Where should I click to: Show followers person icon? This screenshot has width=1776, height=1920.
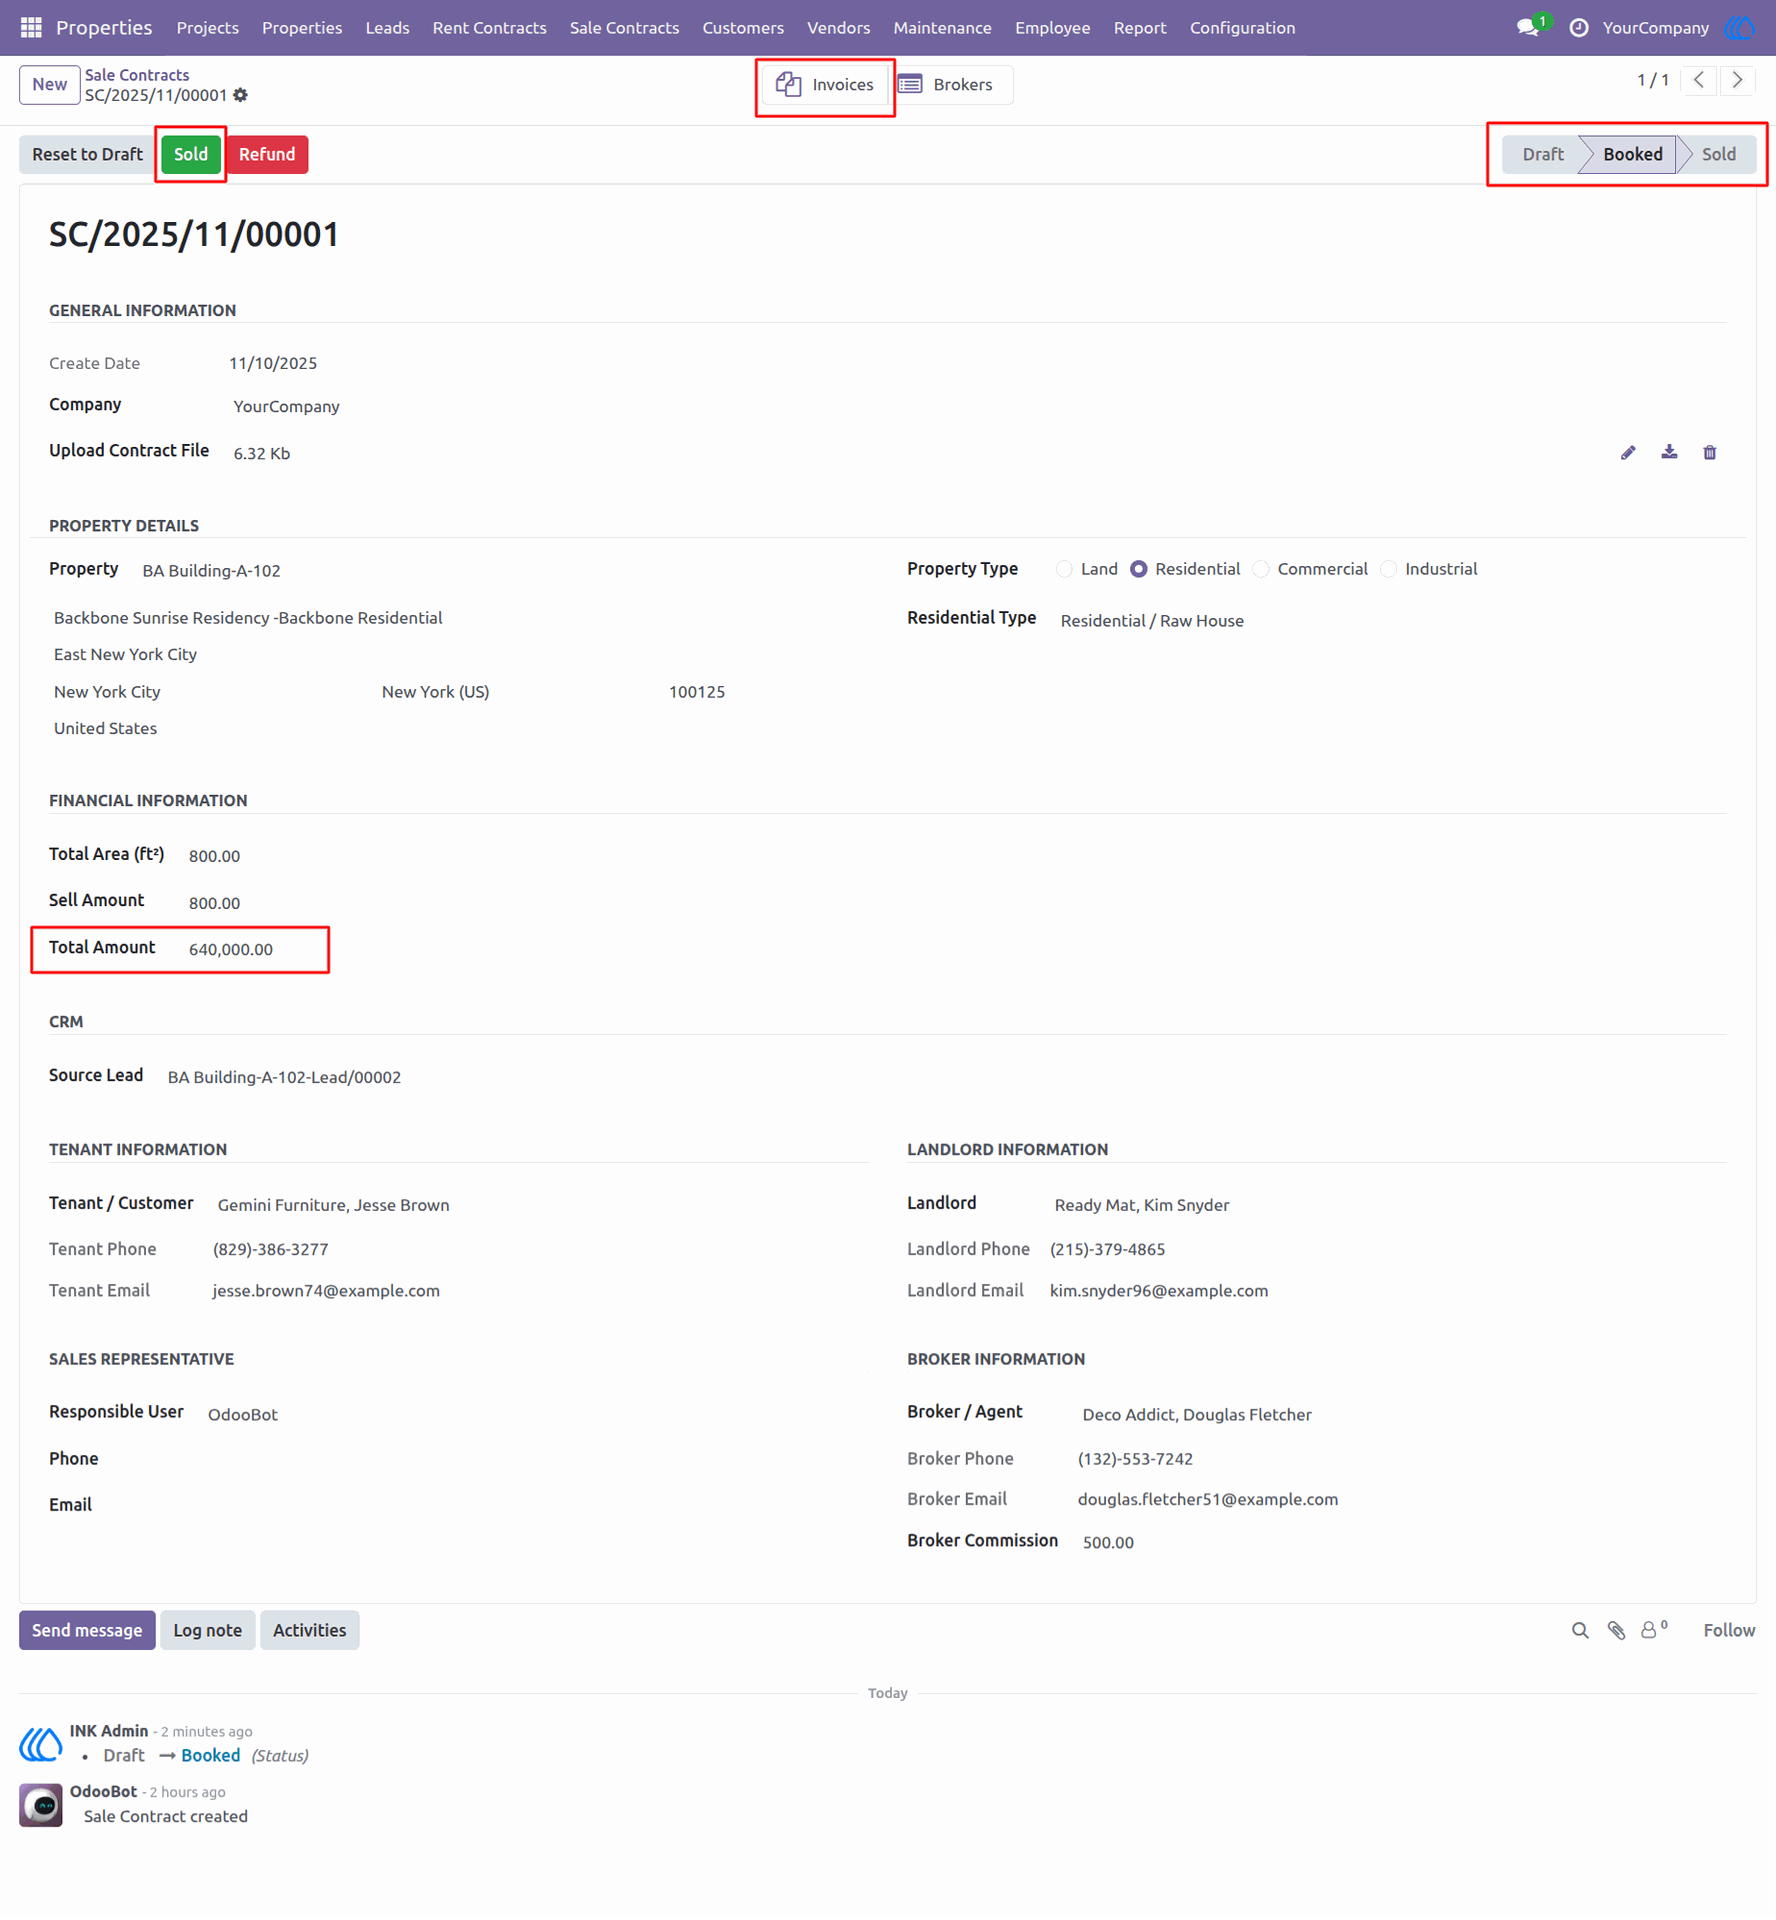(1653, 1630)
